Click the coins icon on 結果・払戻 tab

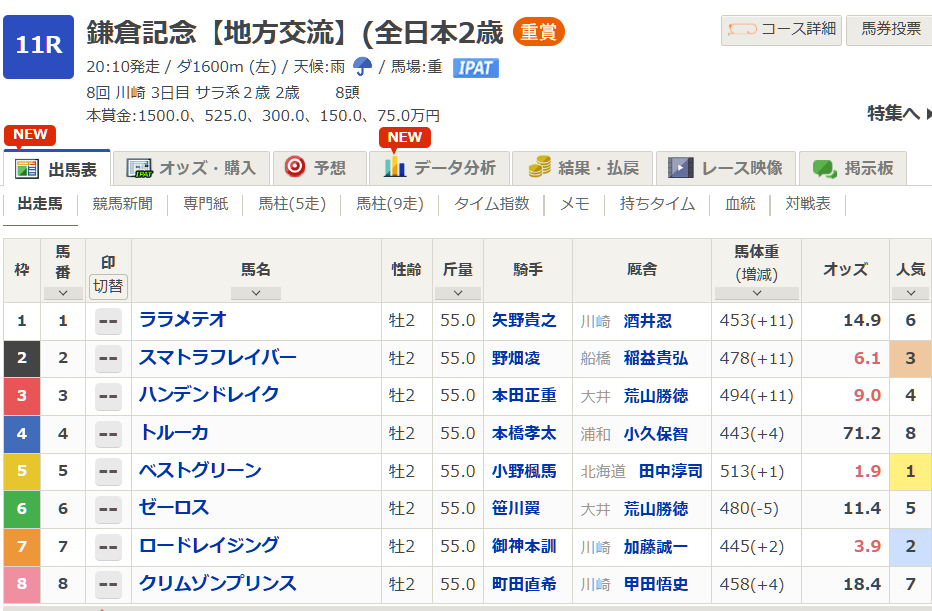540,168
